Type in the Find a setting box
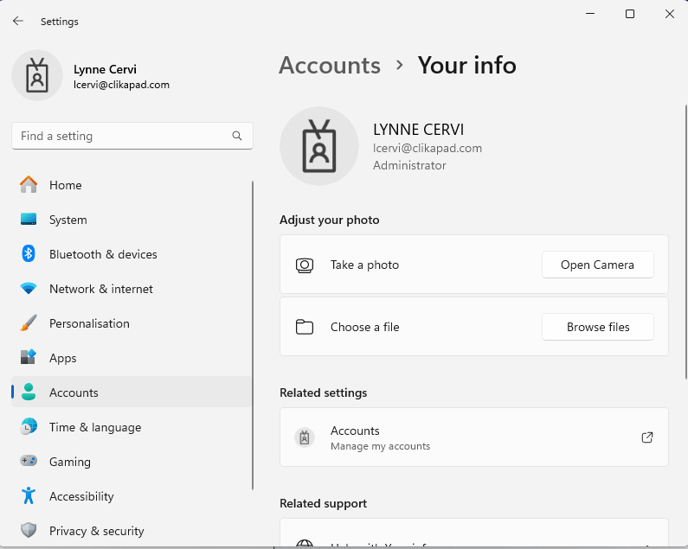Image resolution: width=688 pixels, height=549 pixels. tap(120, 136)
